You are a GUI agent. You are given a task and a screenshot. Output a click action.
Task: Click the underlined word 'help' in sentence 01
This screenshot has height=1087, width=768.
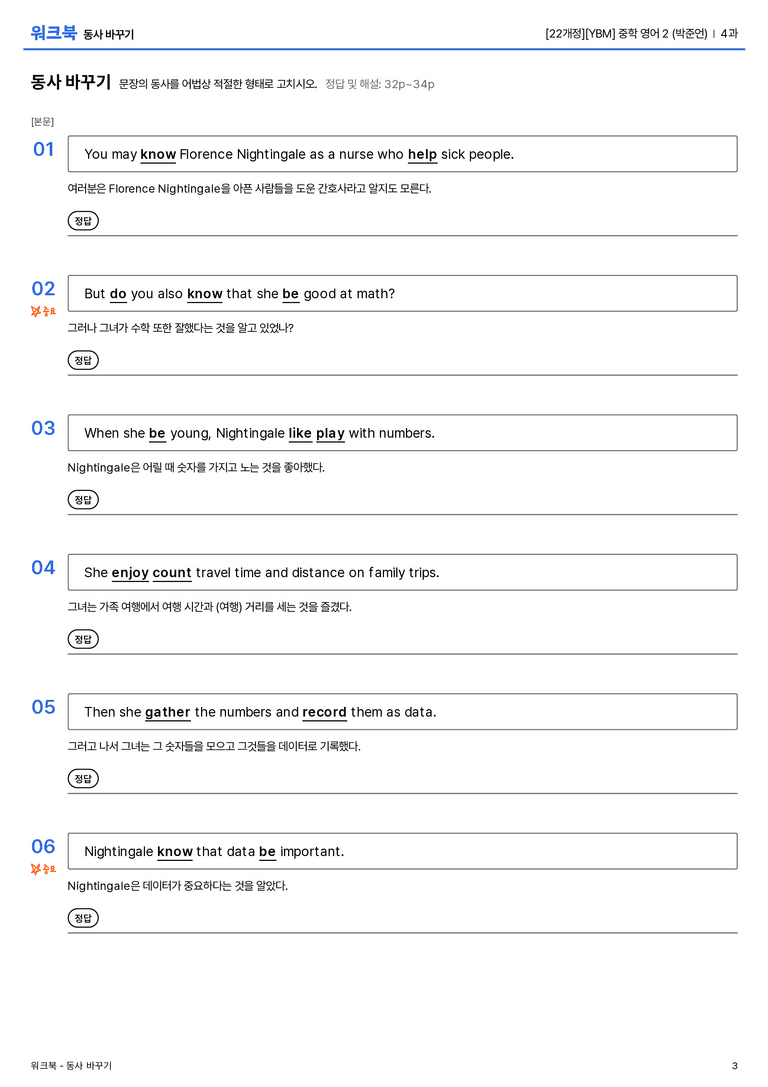pos(422,155)
